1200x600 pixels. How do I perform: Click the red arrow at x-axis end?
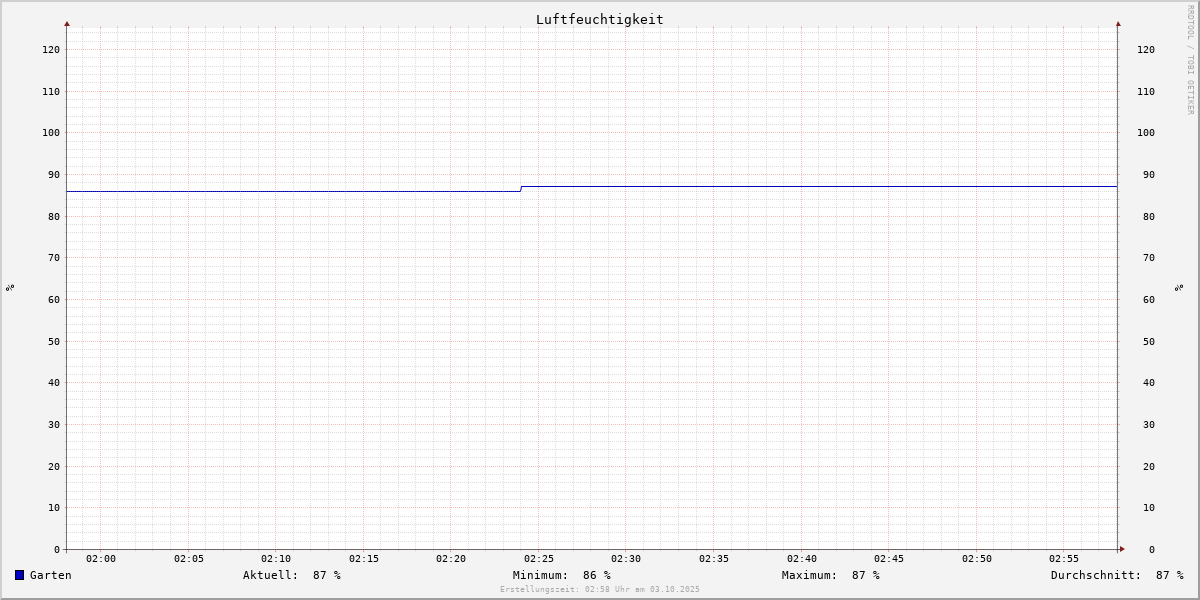(1121, 549)
